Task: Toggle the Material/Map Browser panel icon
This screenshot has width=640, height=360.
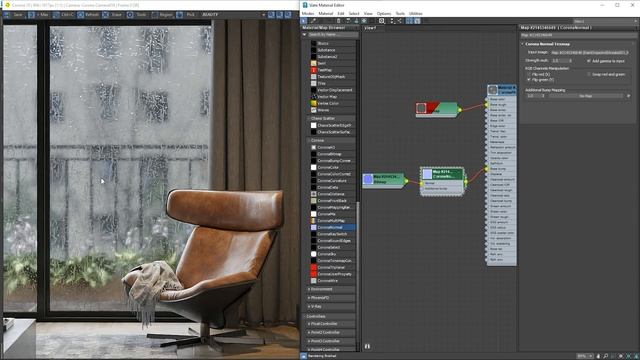Action: 409,21
